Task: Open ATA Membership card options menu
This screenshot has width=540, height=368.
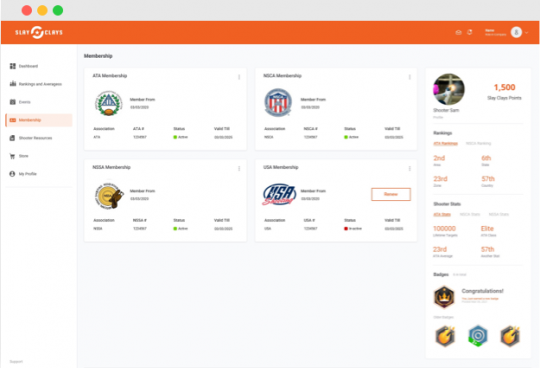Action: 239,77
